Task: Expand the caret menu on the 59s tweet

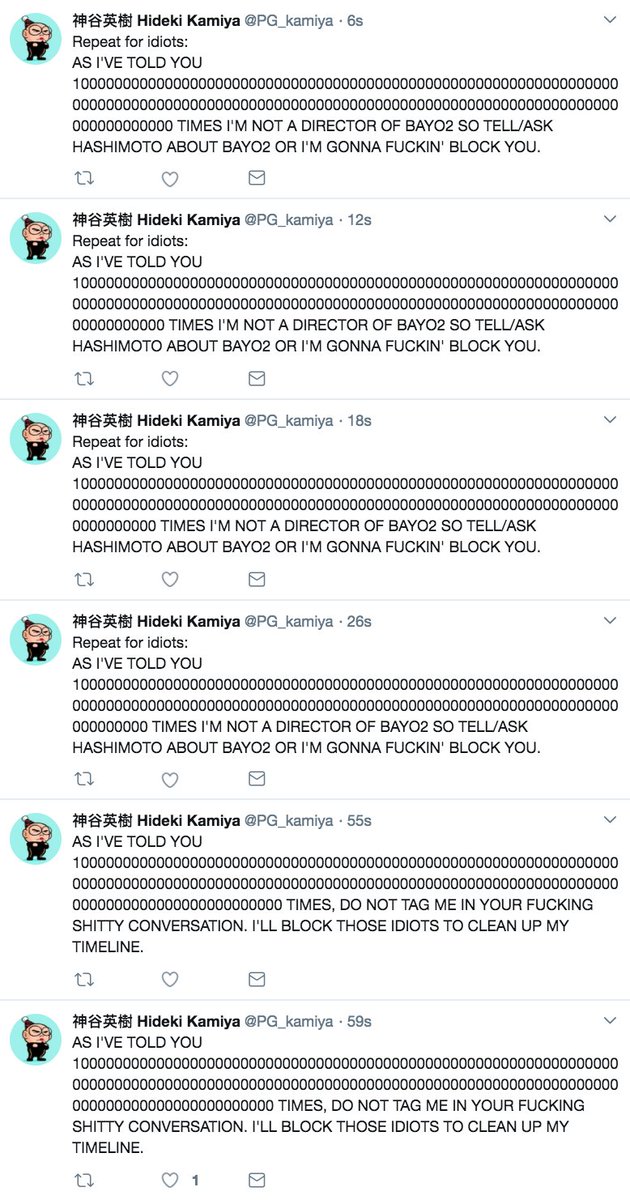Action: [611, 1020]
